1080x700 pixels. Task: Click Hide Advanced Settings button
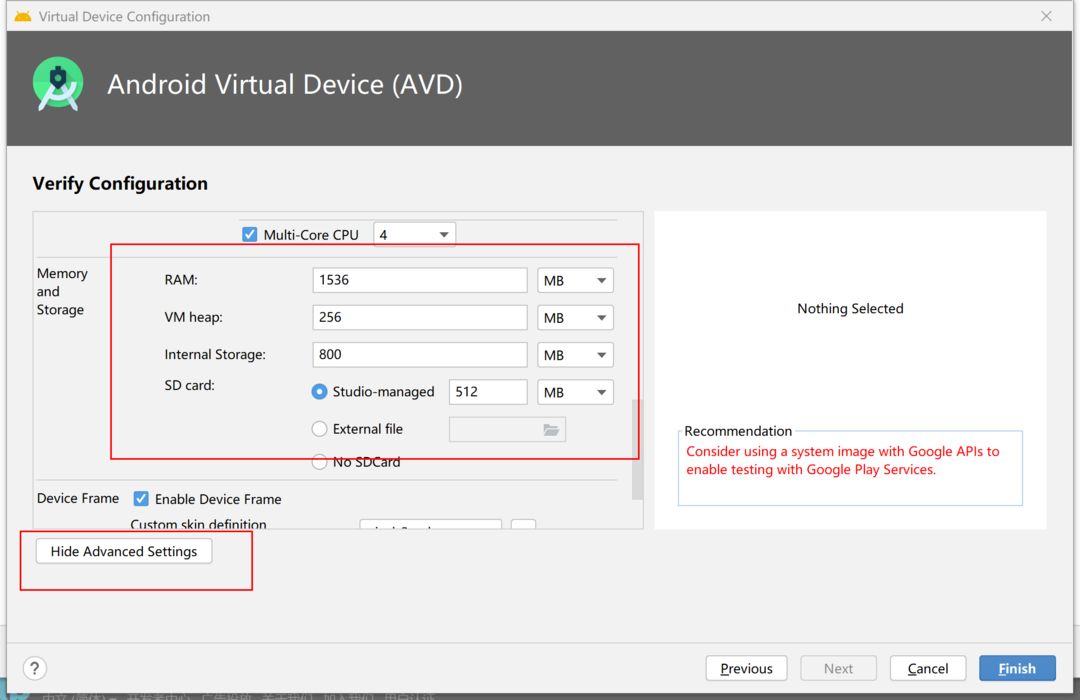124,551
